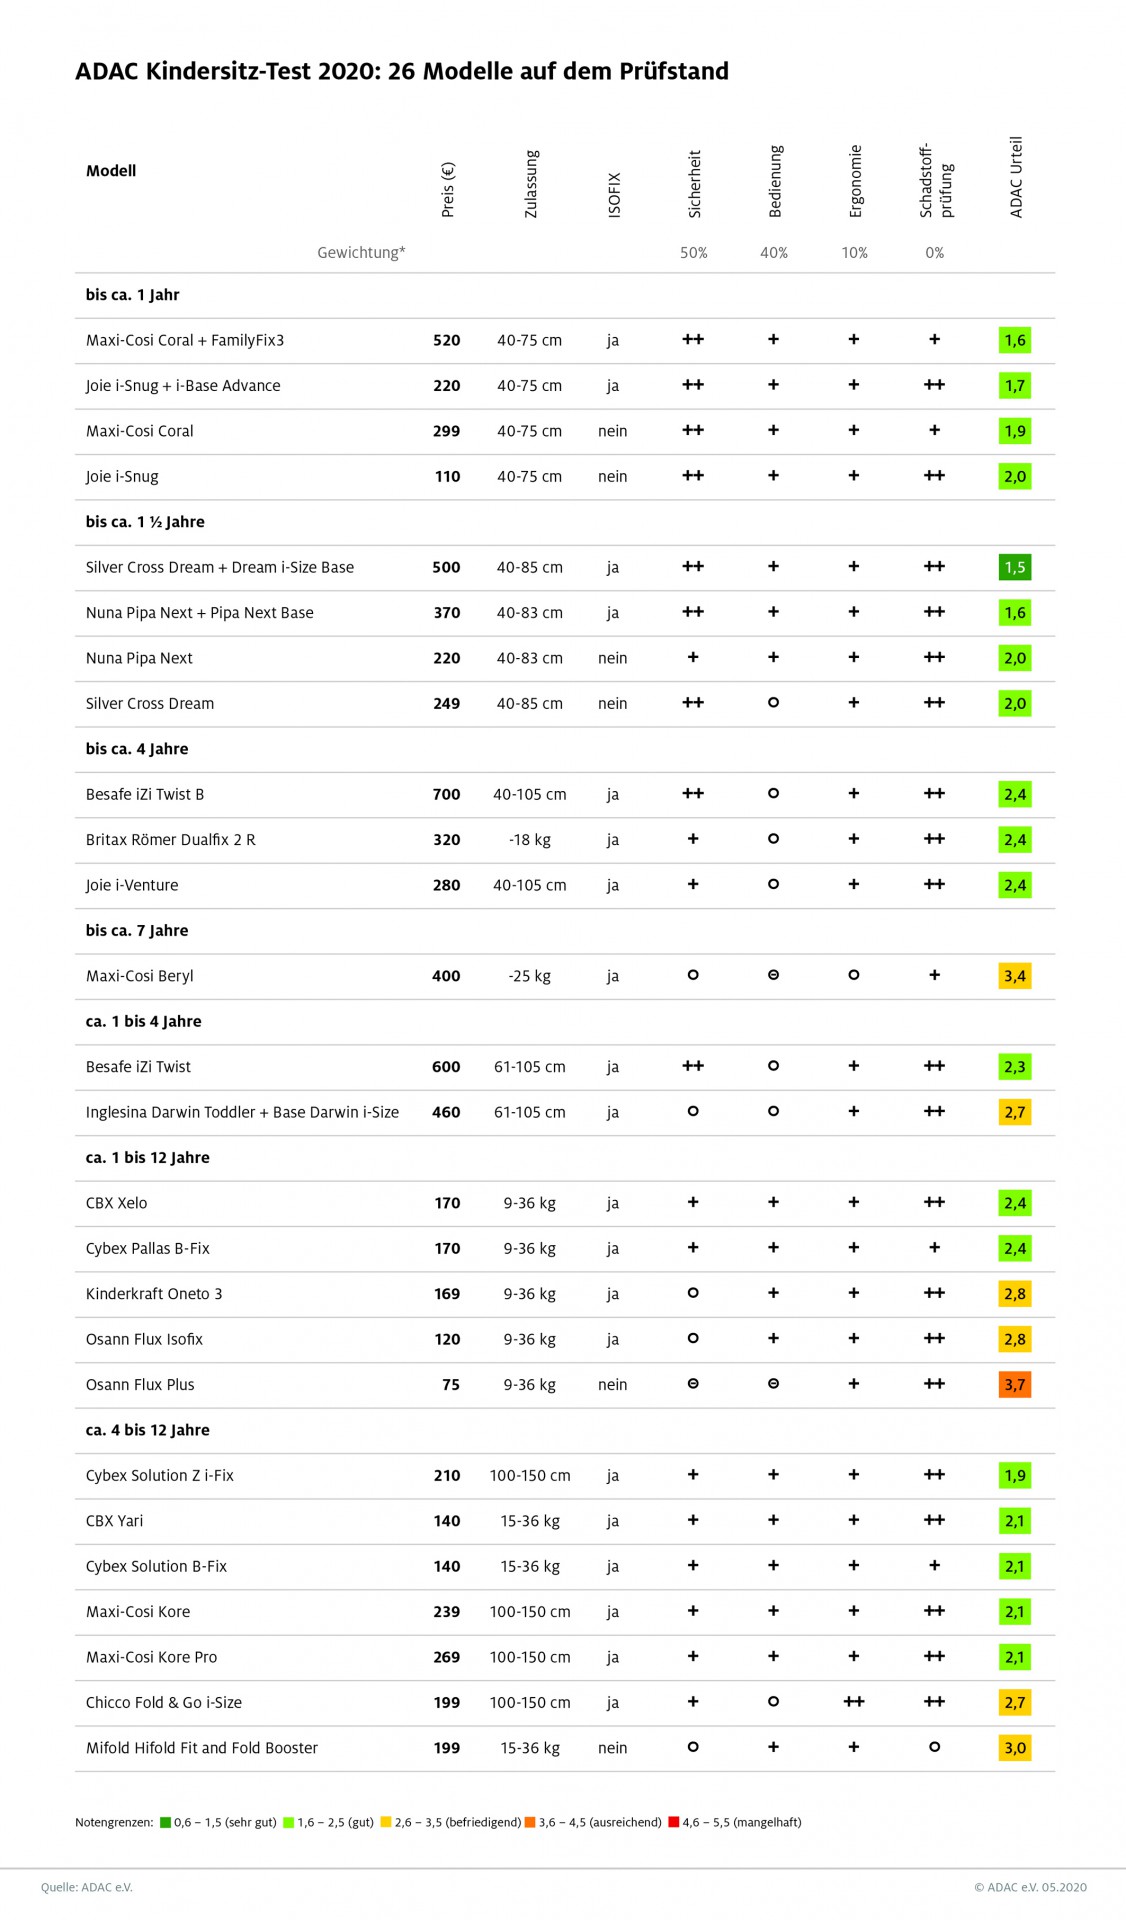The image size is (1126, 1920).
Task: Click the Bedienung minus-circle symbol for Maxi-Cosi Beryl
Action: tap(773, 975)
